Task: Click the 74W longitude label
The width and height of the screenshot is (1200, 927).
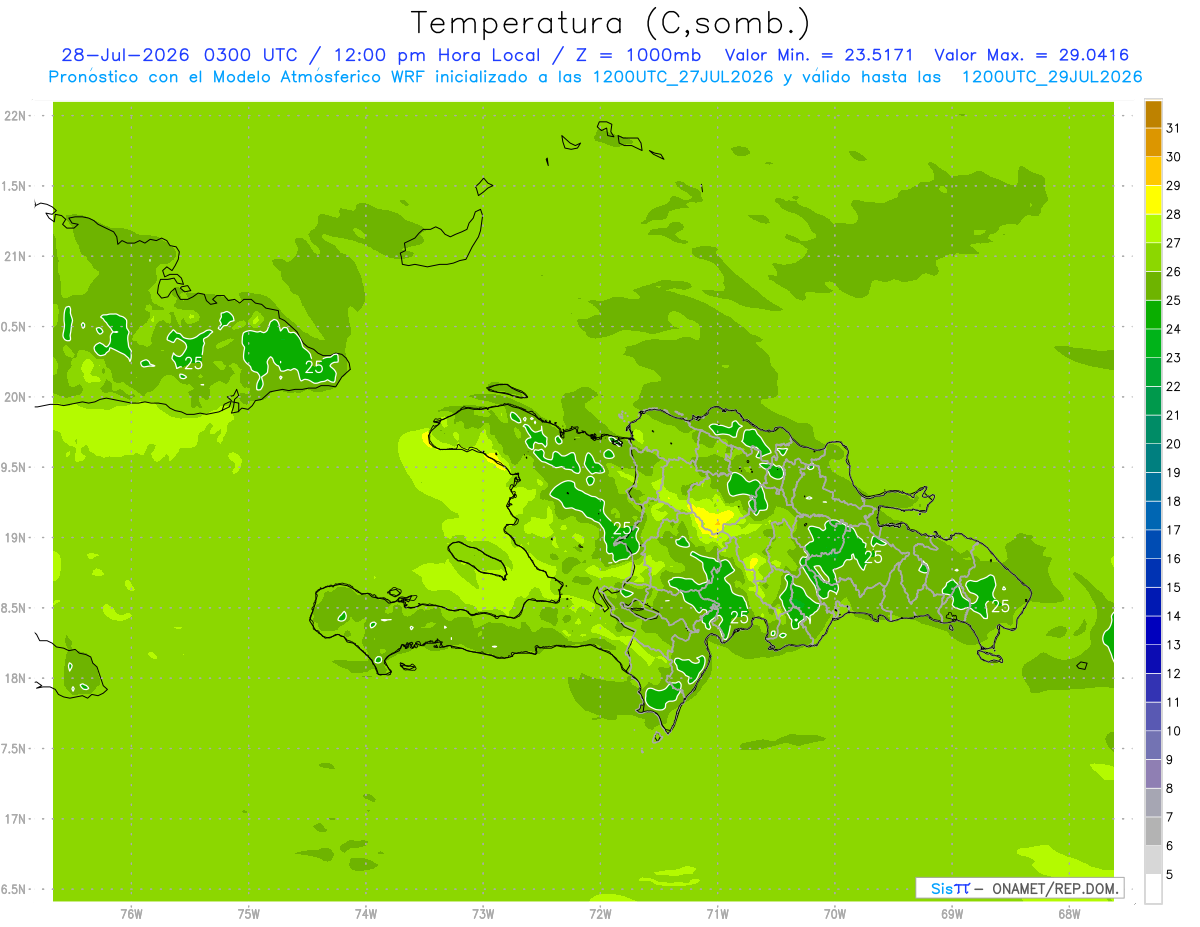Action: [365, 914]
